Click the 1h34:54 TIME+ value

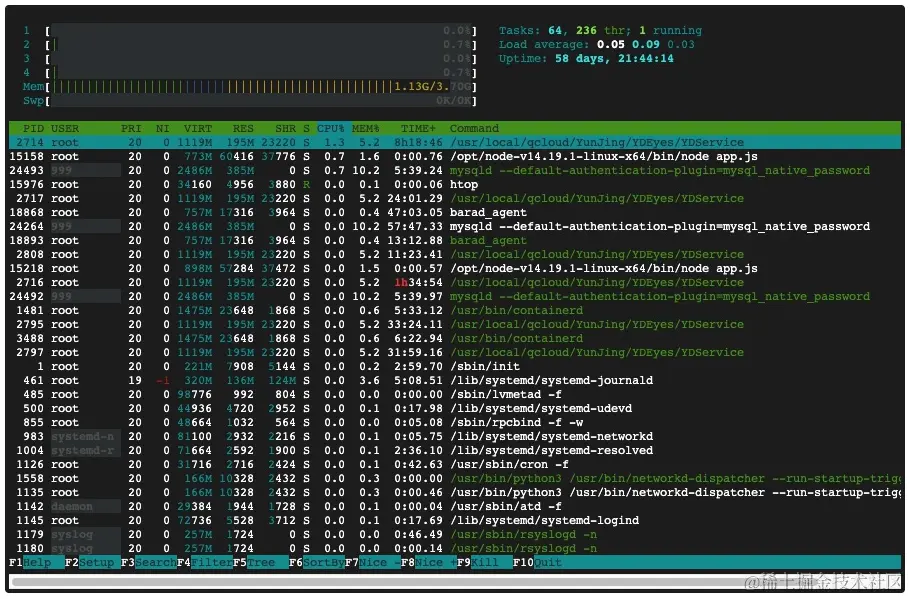418,282
